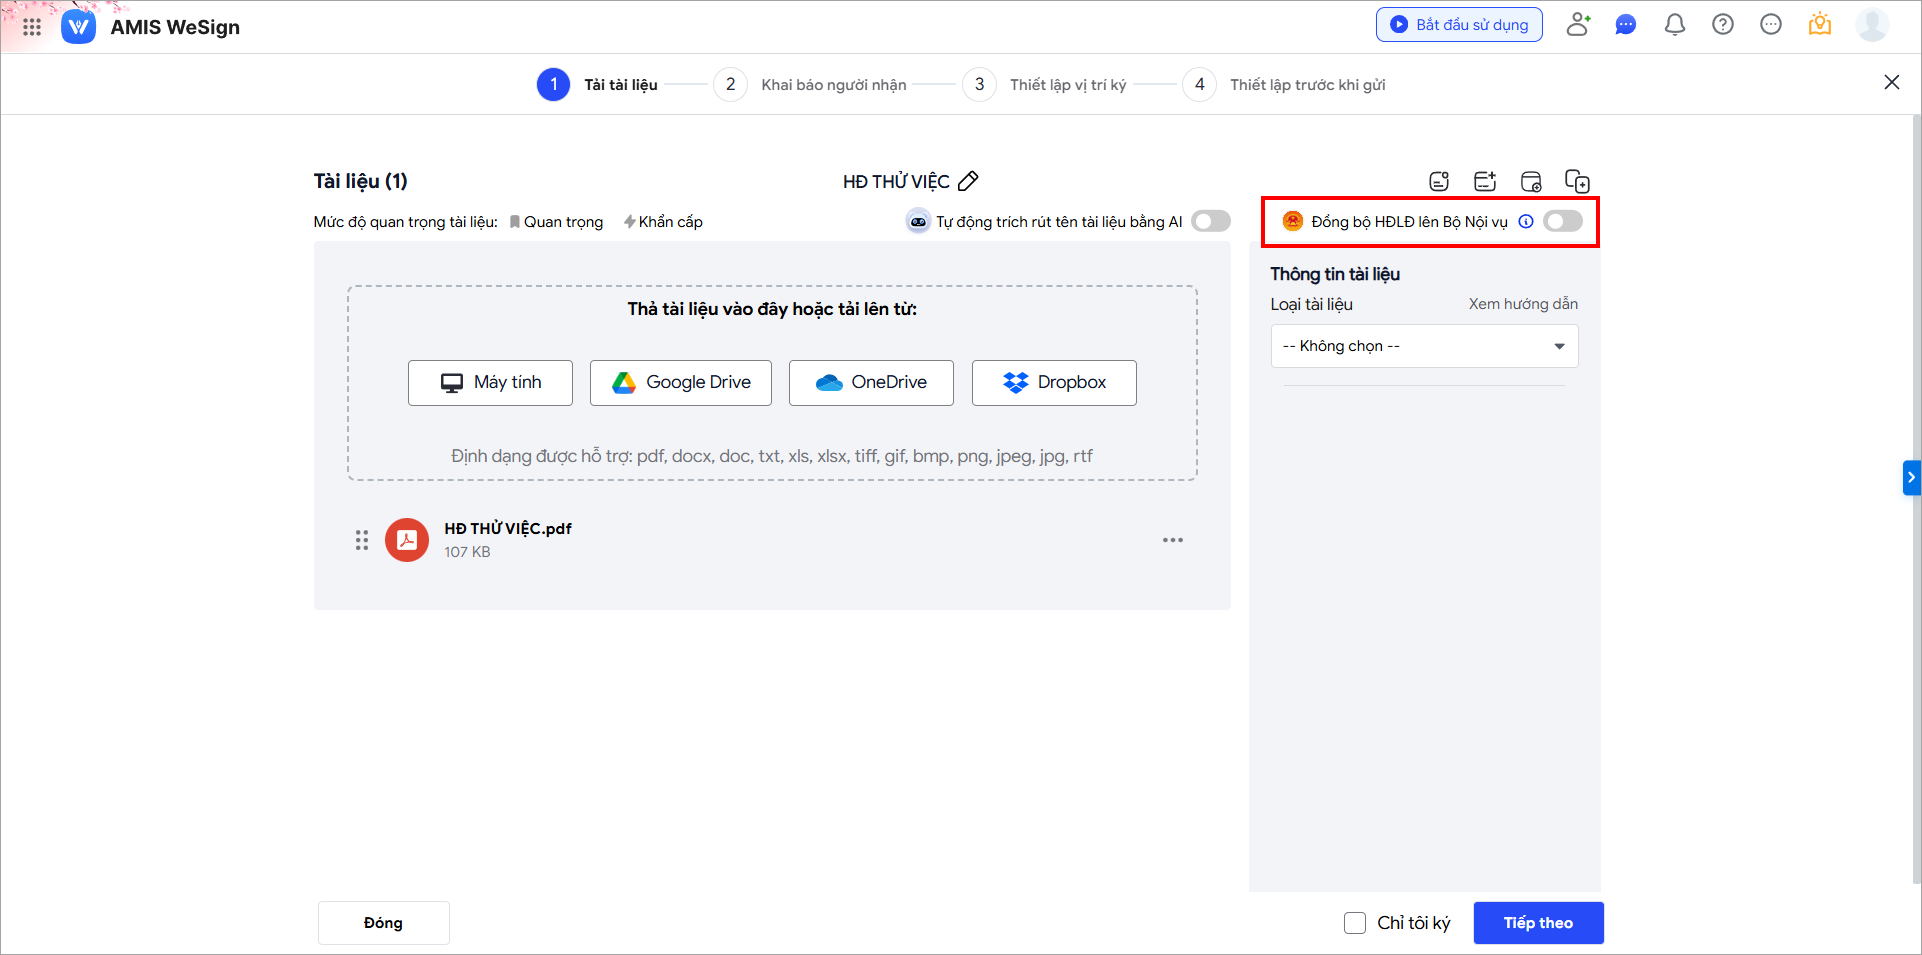Upload from Google Drive
The width and height of the screenshot is (1922, 955).
point(681,383)
